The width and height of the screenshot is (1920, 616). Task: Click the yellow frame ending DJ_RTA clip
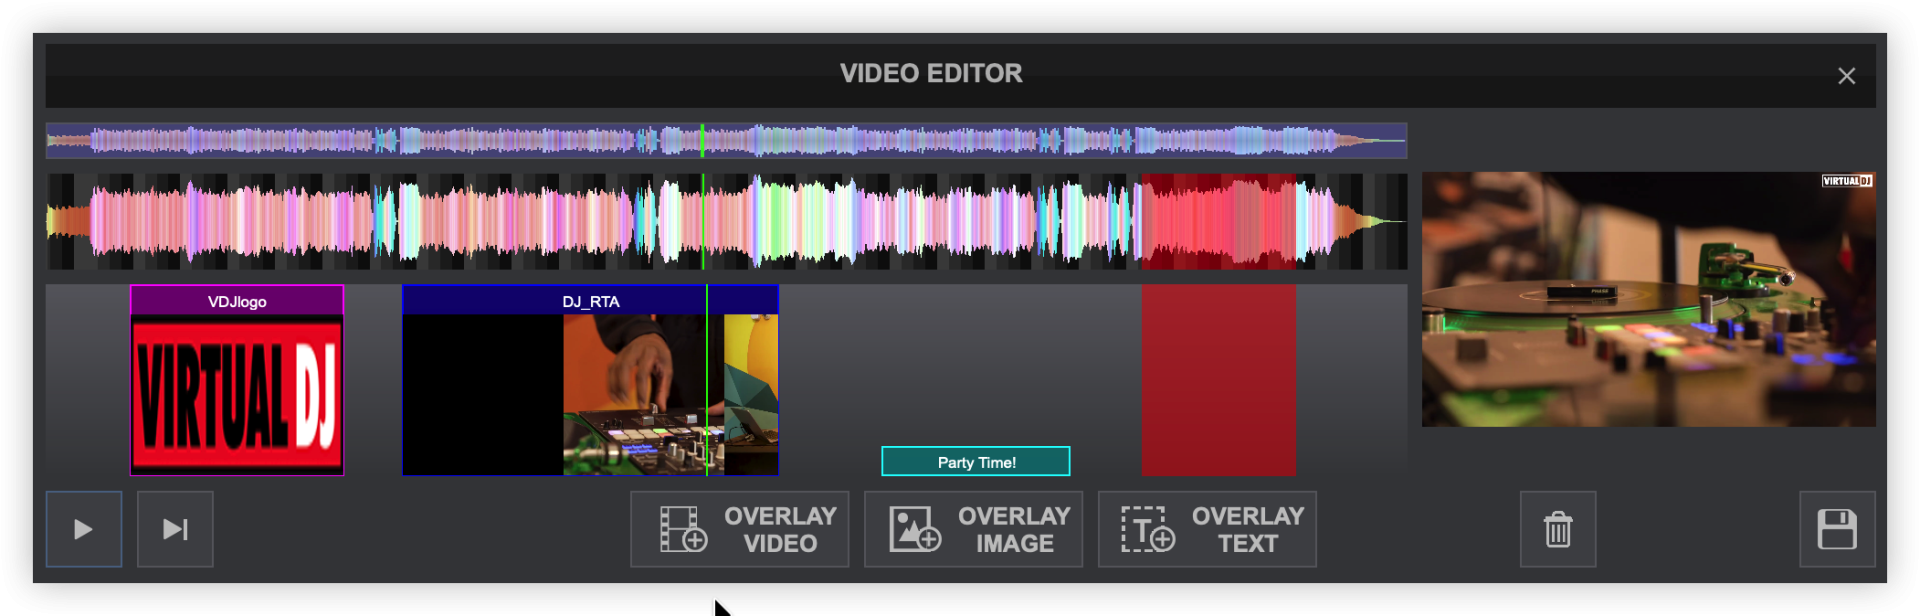click(751, 395)
